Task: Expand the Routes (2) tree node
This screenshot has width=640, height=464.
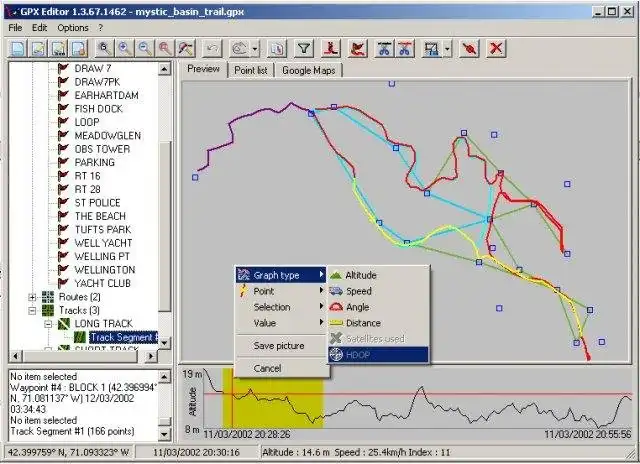Action: (x=32, y=297)
